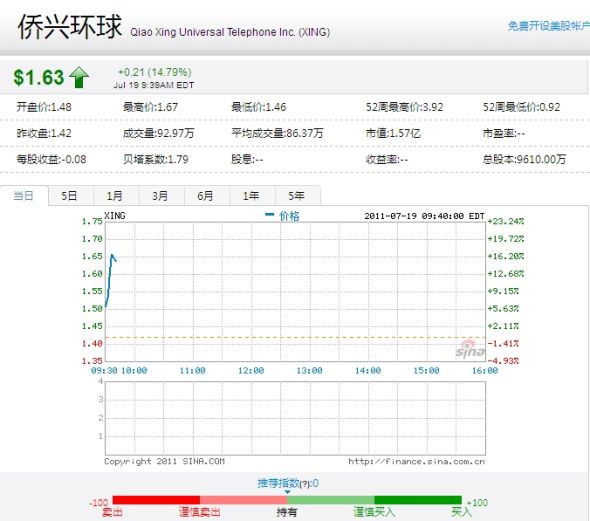Click the 价格 legend marker
Image resolution: width=590 pixels, height=521 pixels.
(x=269, y=215)
